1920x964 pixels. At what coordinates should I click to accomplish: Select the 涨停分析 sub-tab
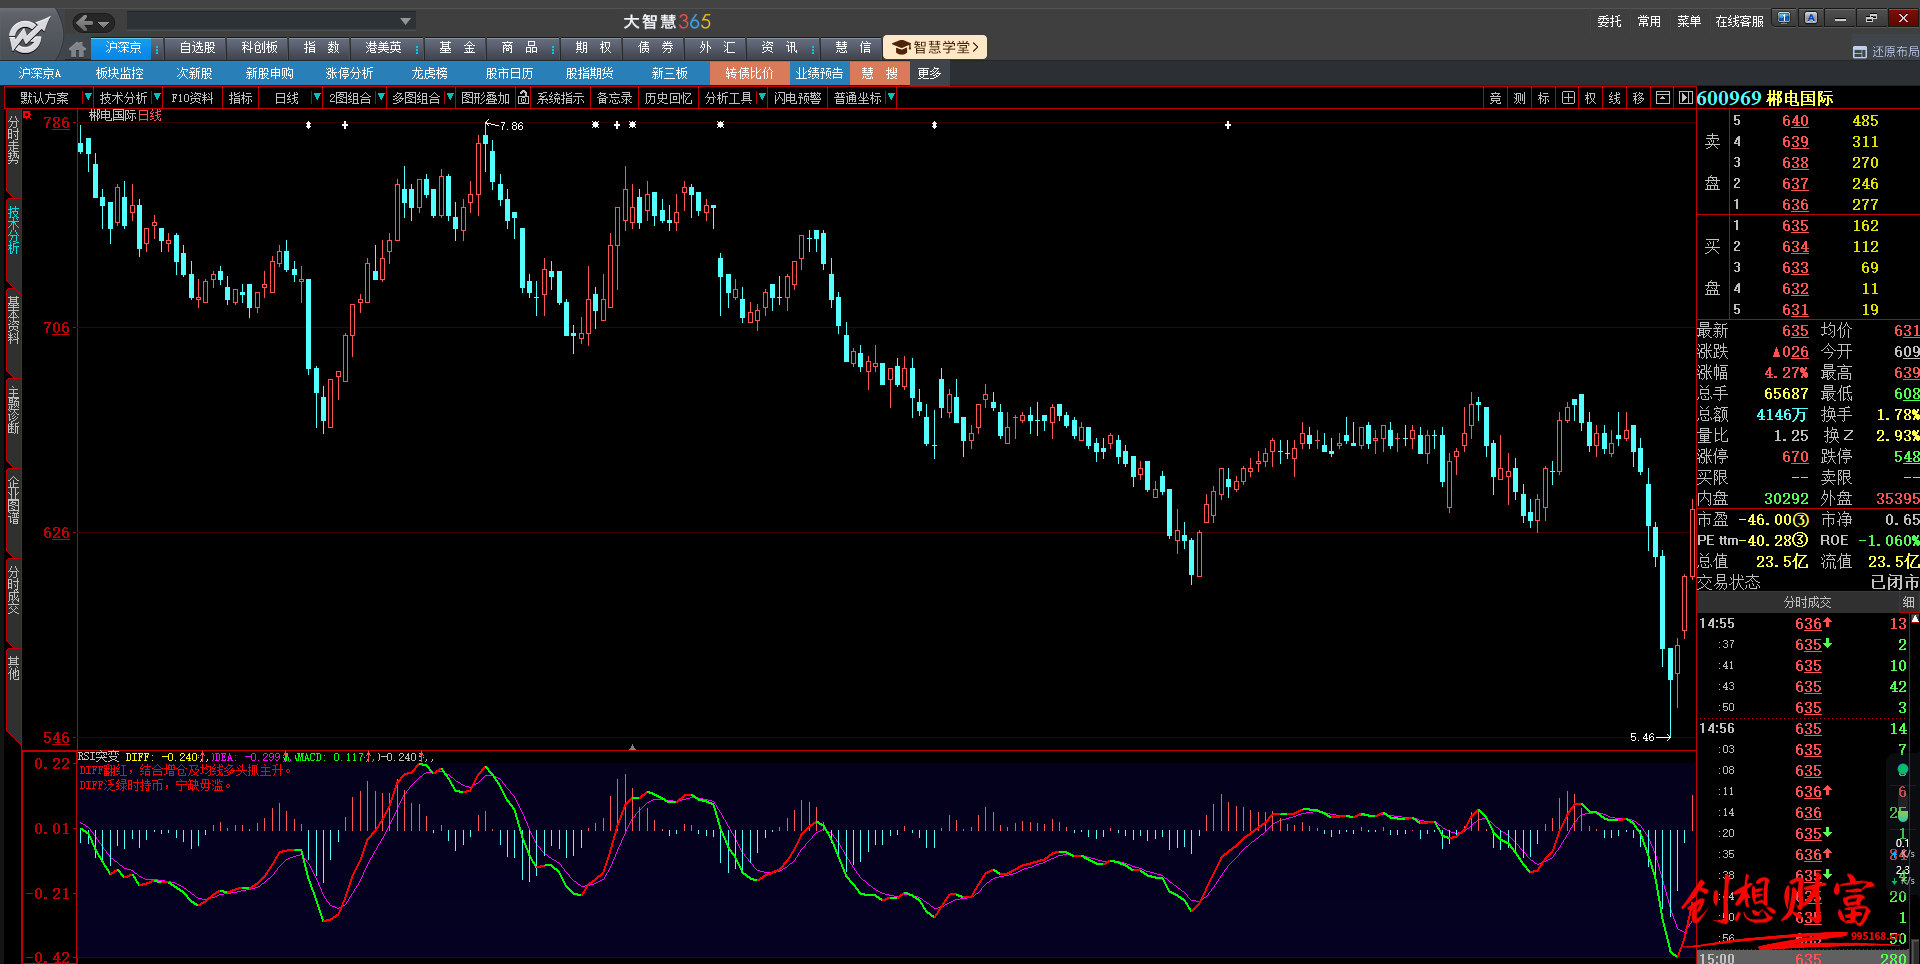coord(349,73)
